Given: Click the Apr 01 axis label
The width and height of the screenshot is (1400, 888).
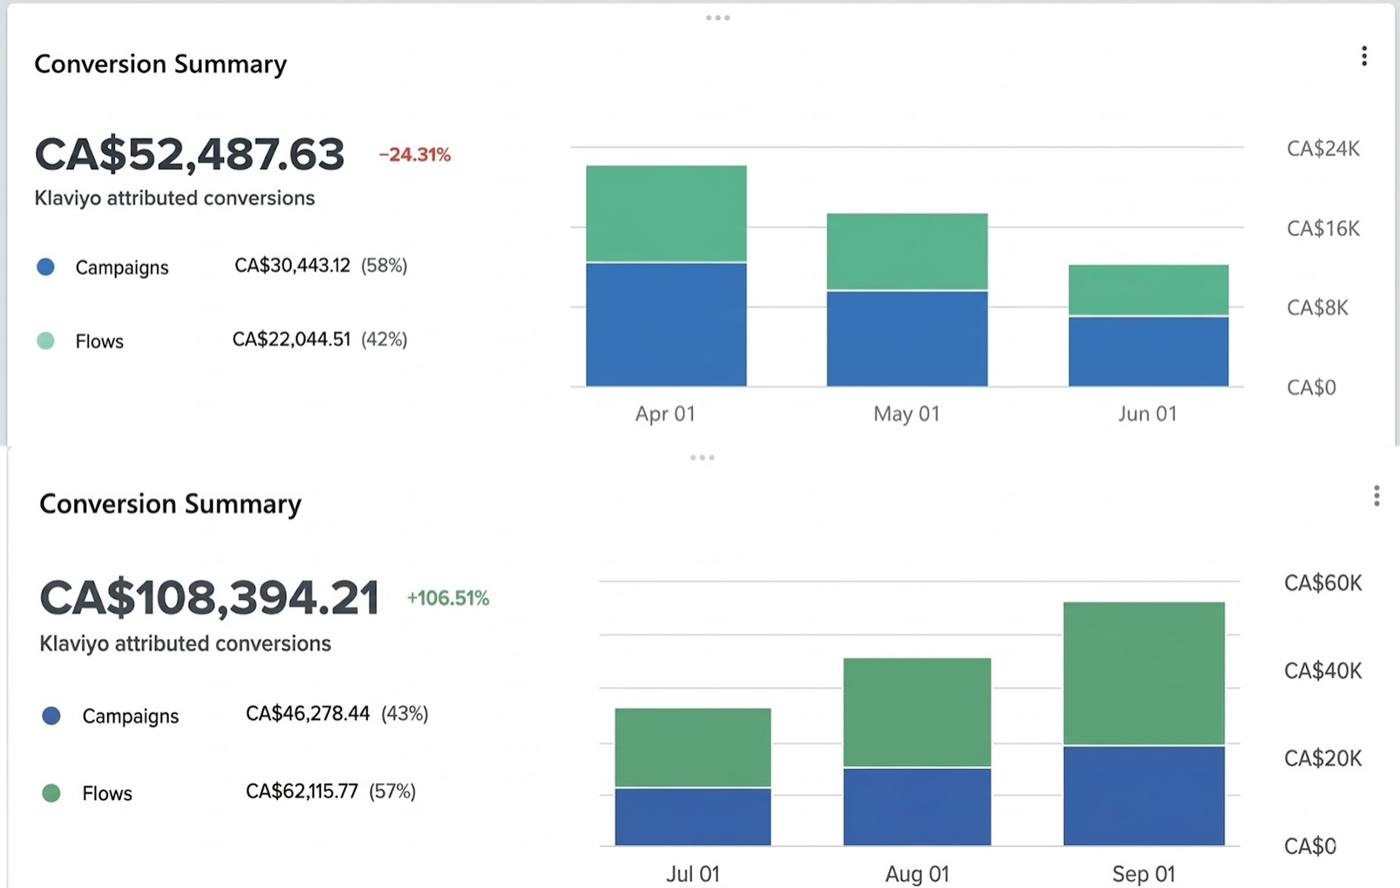Looking at the screenshot, I should [x=665, y=414].
